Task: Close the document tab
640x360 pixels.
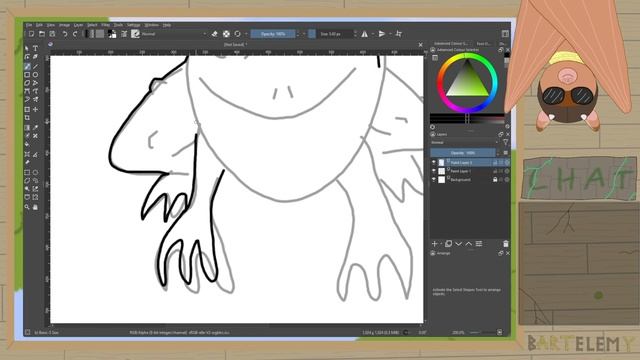Action: pos(420,44)
